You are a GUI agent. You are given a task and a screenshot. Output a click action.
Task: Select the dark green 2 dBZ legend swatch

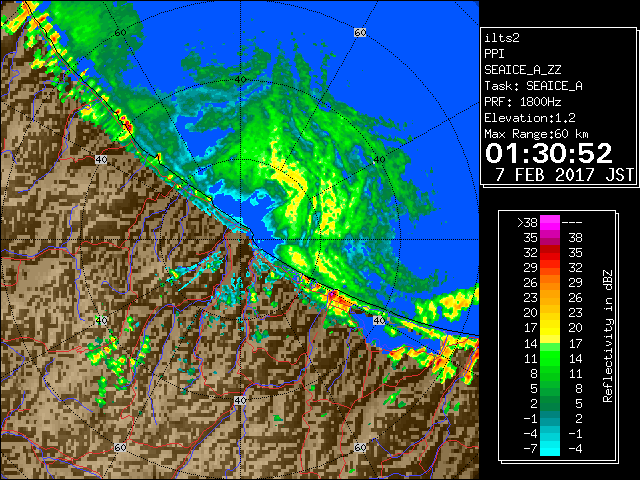tap(550, 404)
